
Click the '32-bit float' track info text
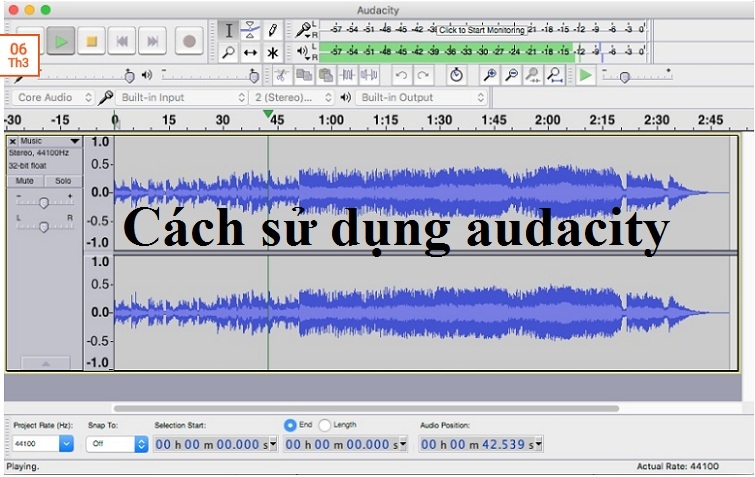pos(27,166)
